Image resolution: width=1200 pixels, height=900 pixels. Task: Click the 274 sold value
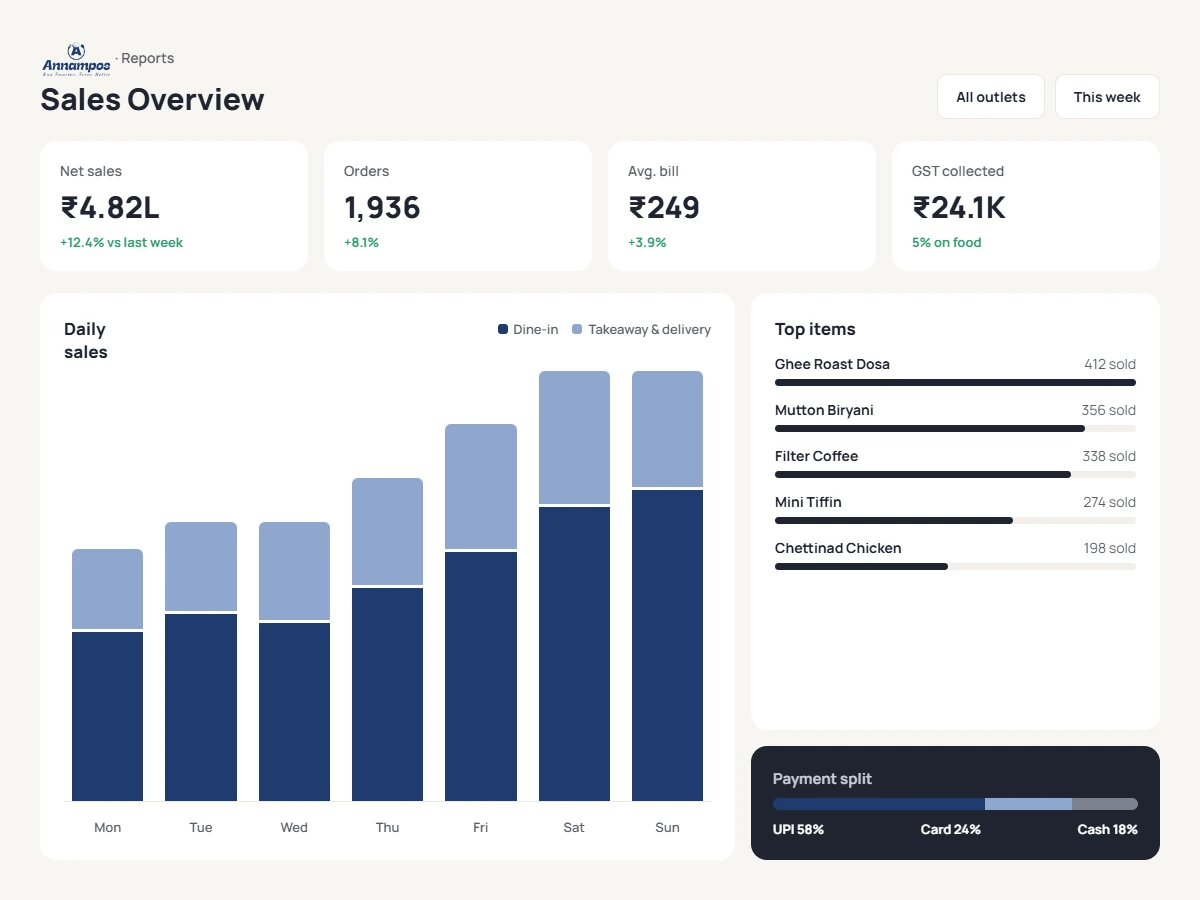1109,502
